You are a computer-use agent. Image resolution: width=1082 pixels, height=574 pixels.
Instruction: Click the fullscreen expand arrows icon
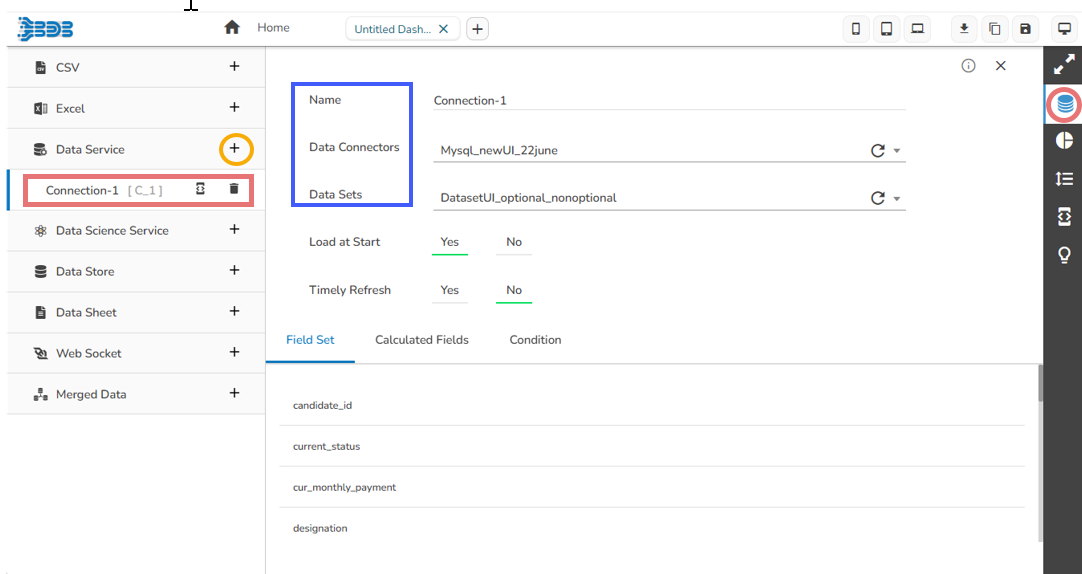(x=1064, y=66)
